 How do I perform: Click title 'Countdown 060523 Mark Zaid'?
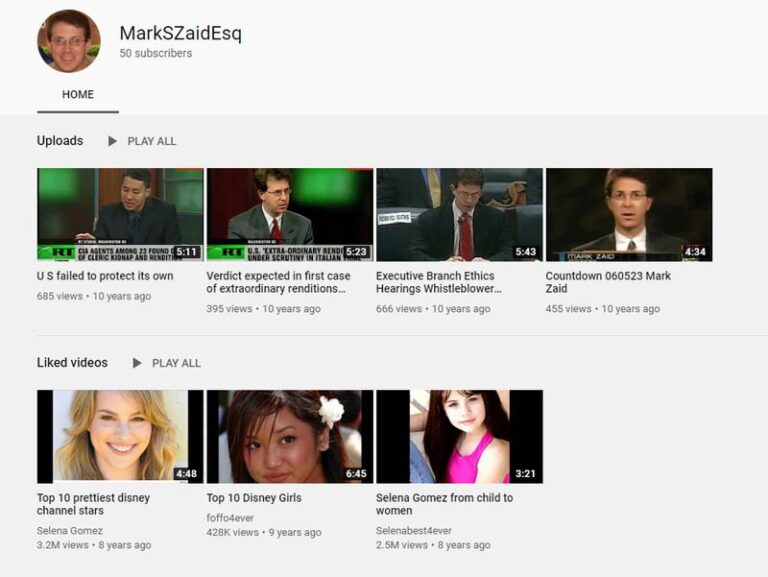coord(608,282)
